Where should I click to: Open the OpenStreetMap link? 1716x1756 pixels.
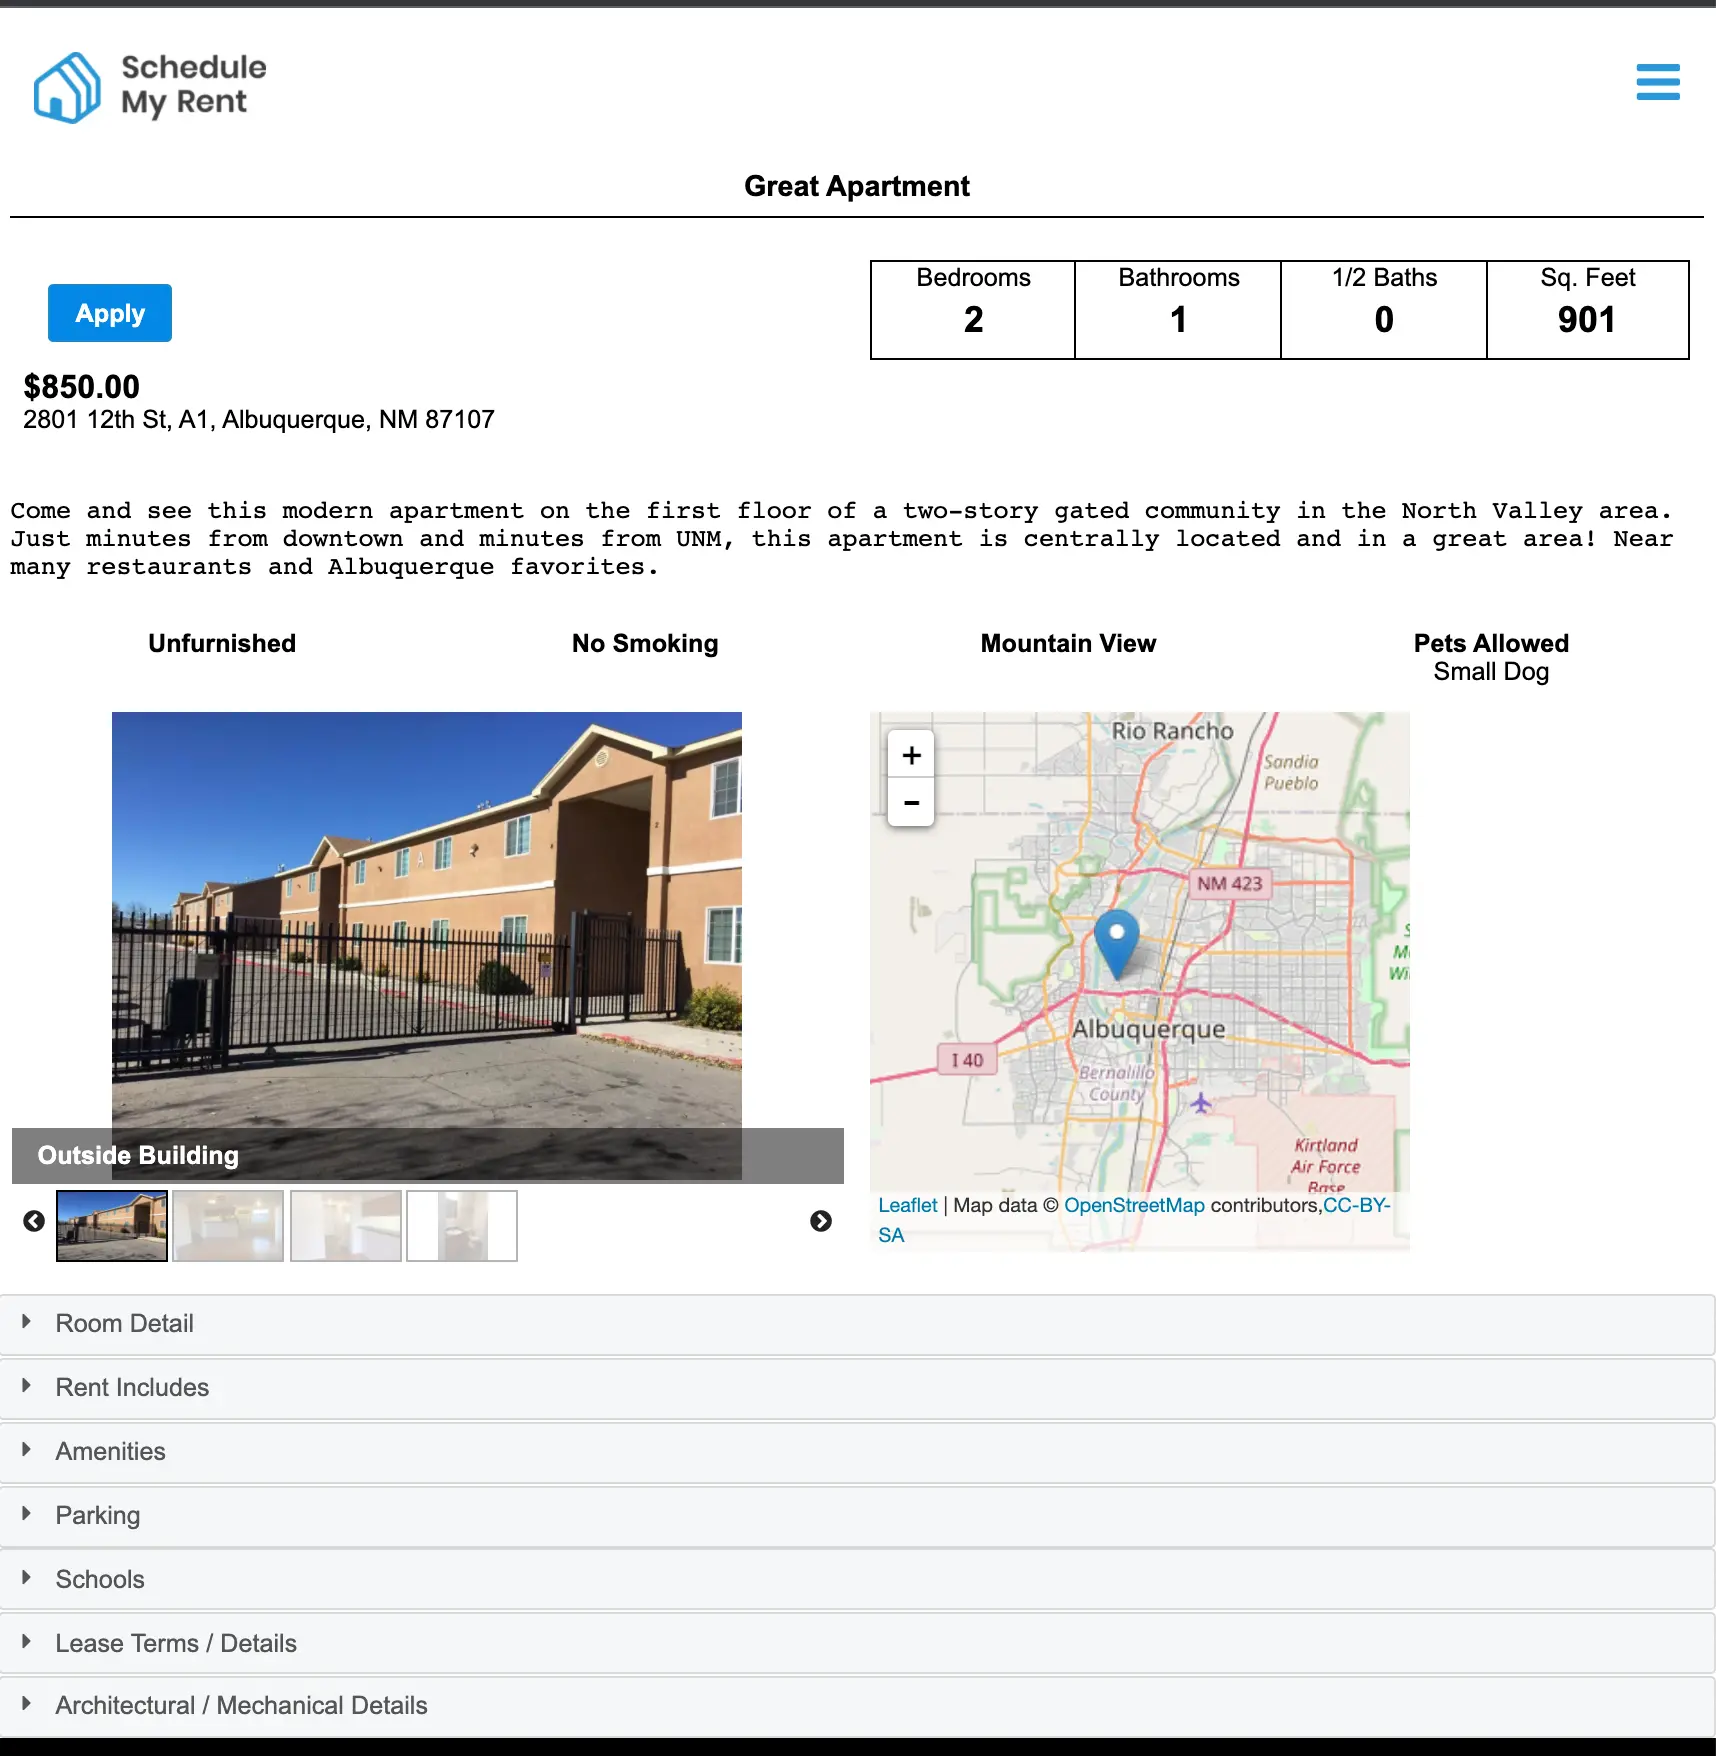1135,1205
